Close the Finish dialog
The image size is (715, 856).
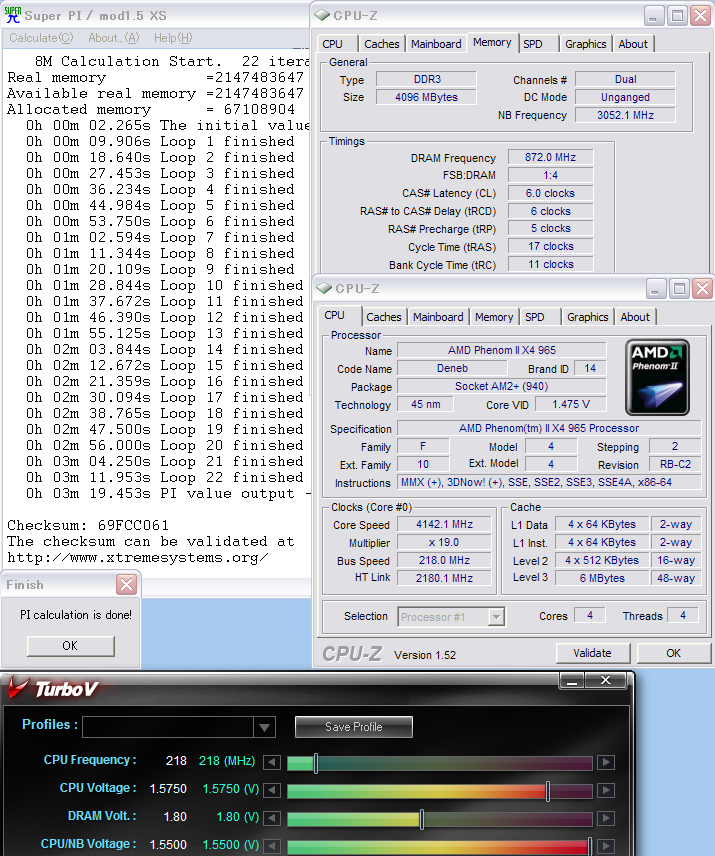(127, 585)
